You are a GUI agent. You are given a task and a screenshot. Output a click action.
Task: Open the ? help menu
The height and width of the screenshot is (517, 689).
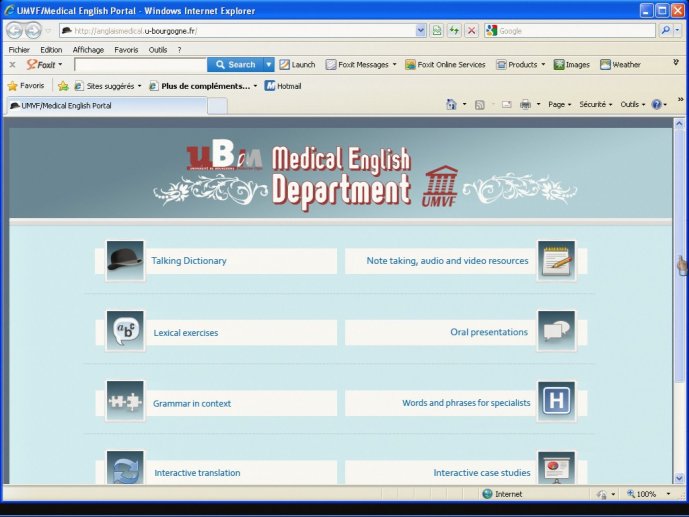click(179, 50)
